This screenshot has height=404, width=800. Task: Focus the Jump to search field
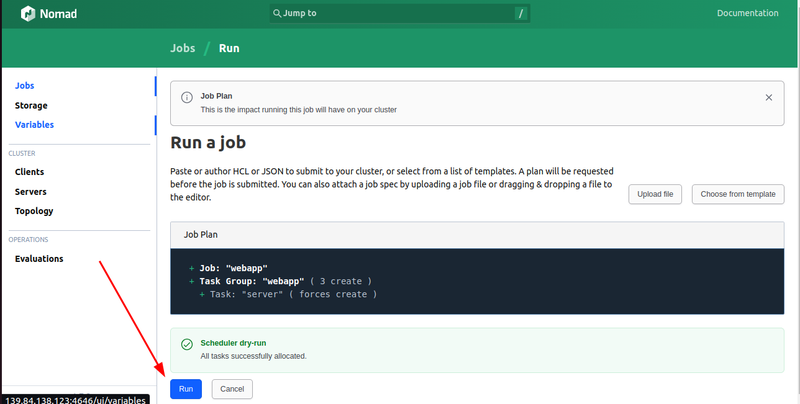(x=399, y=13)
